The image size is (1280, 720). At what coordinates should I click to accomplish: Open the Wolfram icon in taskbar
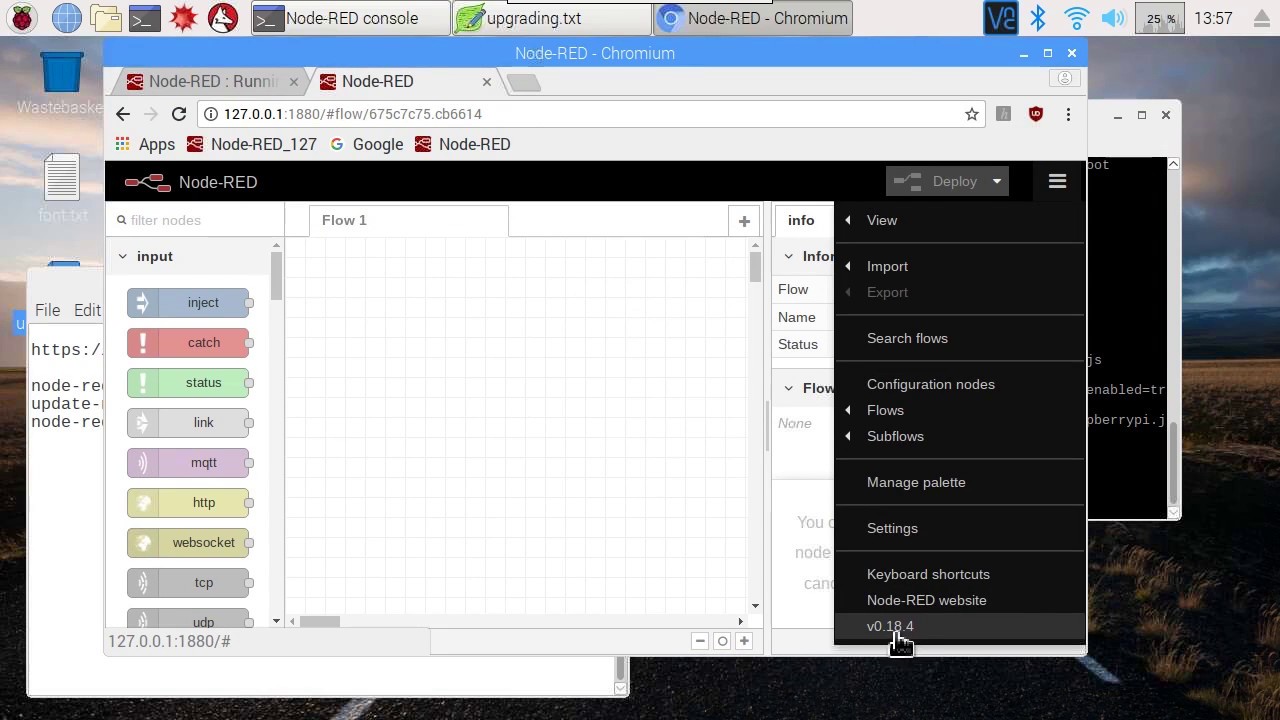(222, 18)
